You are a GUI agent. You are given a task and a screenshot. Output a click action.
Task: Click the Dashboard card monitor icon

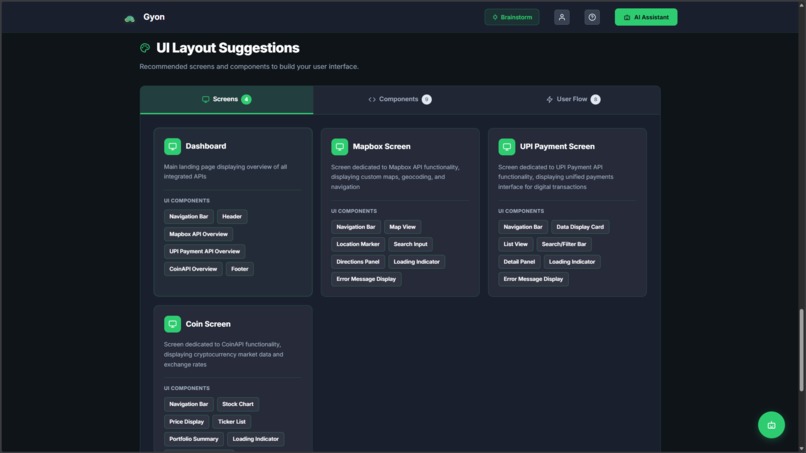[x=172, y=147]
